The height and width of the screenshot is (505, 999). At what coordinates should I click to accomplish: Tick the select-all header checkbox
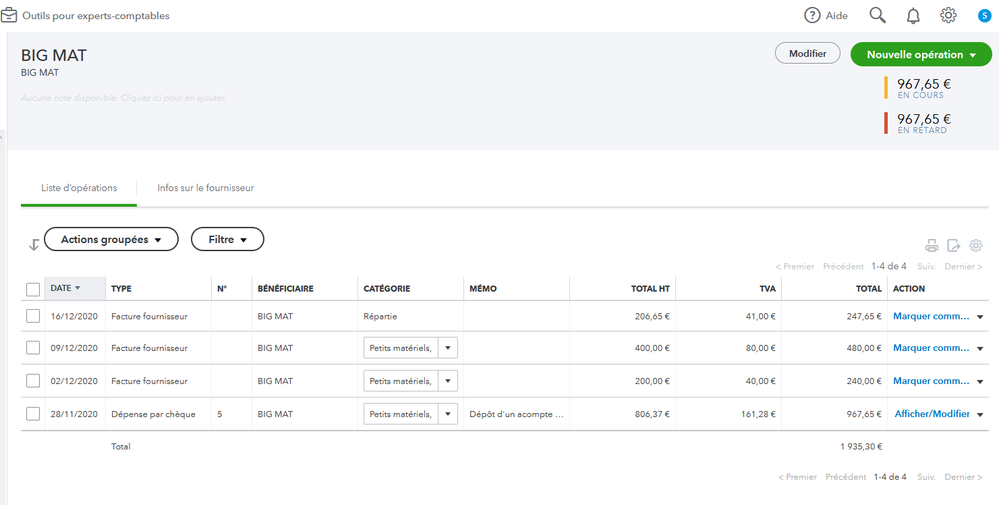(33, 289)
